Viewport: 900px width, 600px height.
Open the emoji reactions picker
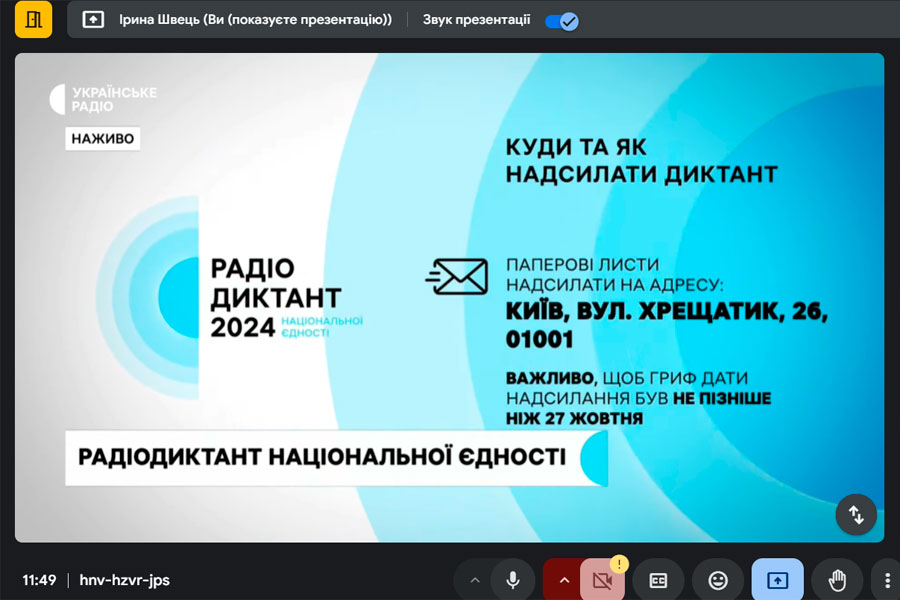coord(718,580)
